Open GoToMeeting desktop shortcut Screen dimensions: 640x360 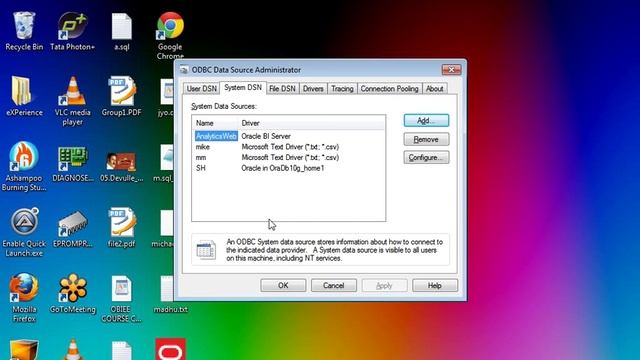(73, 293)
